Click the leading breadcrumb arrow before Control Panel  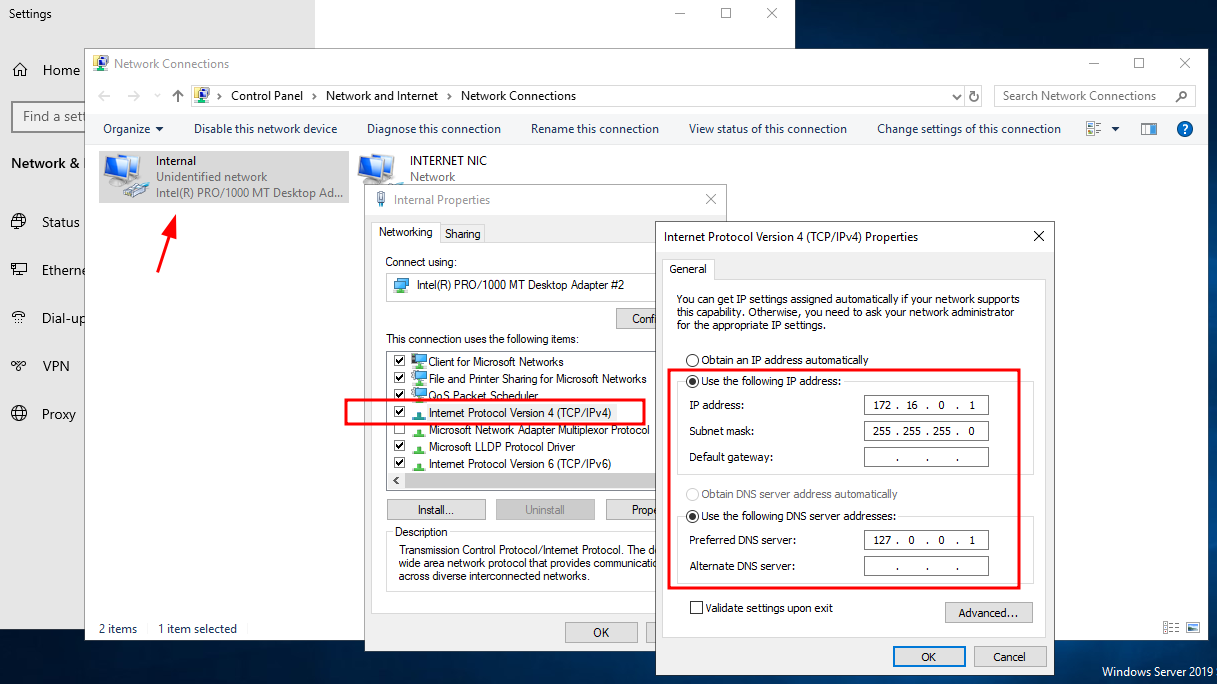pos(219,96)
